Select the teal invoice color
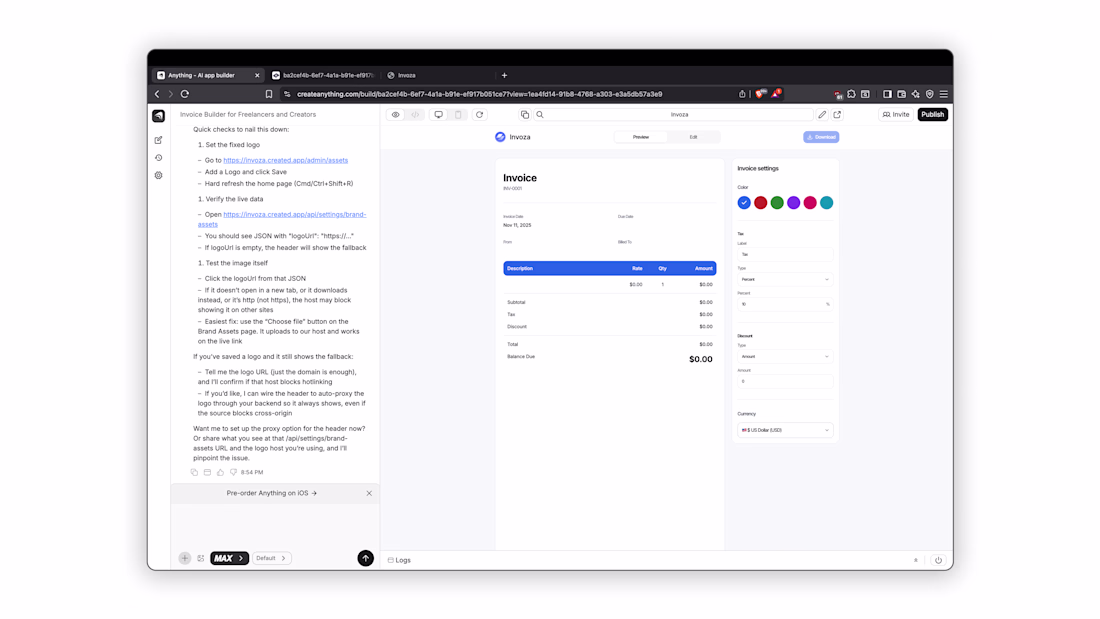Viewport: 1100px width, 619px height. [x=826, y=203]
